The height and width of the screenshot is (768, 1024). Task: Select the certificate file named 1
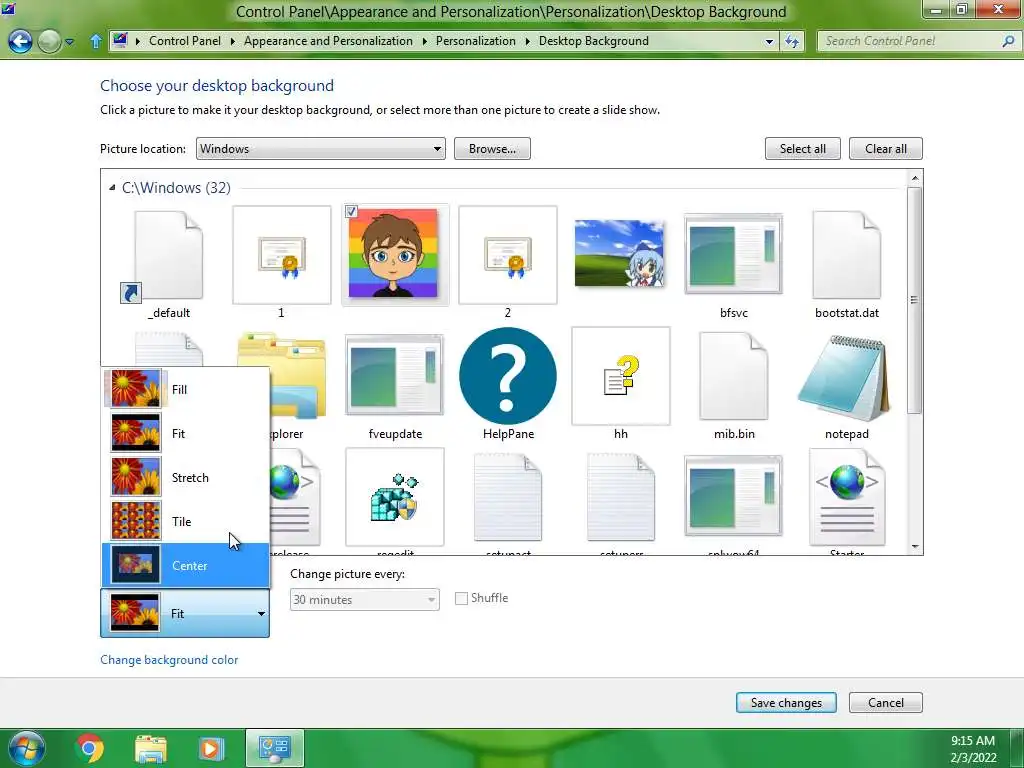(x=281, y=255)
